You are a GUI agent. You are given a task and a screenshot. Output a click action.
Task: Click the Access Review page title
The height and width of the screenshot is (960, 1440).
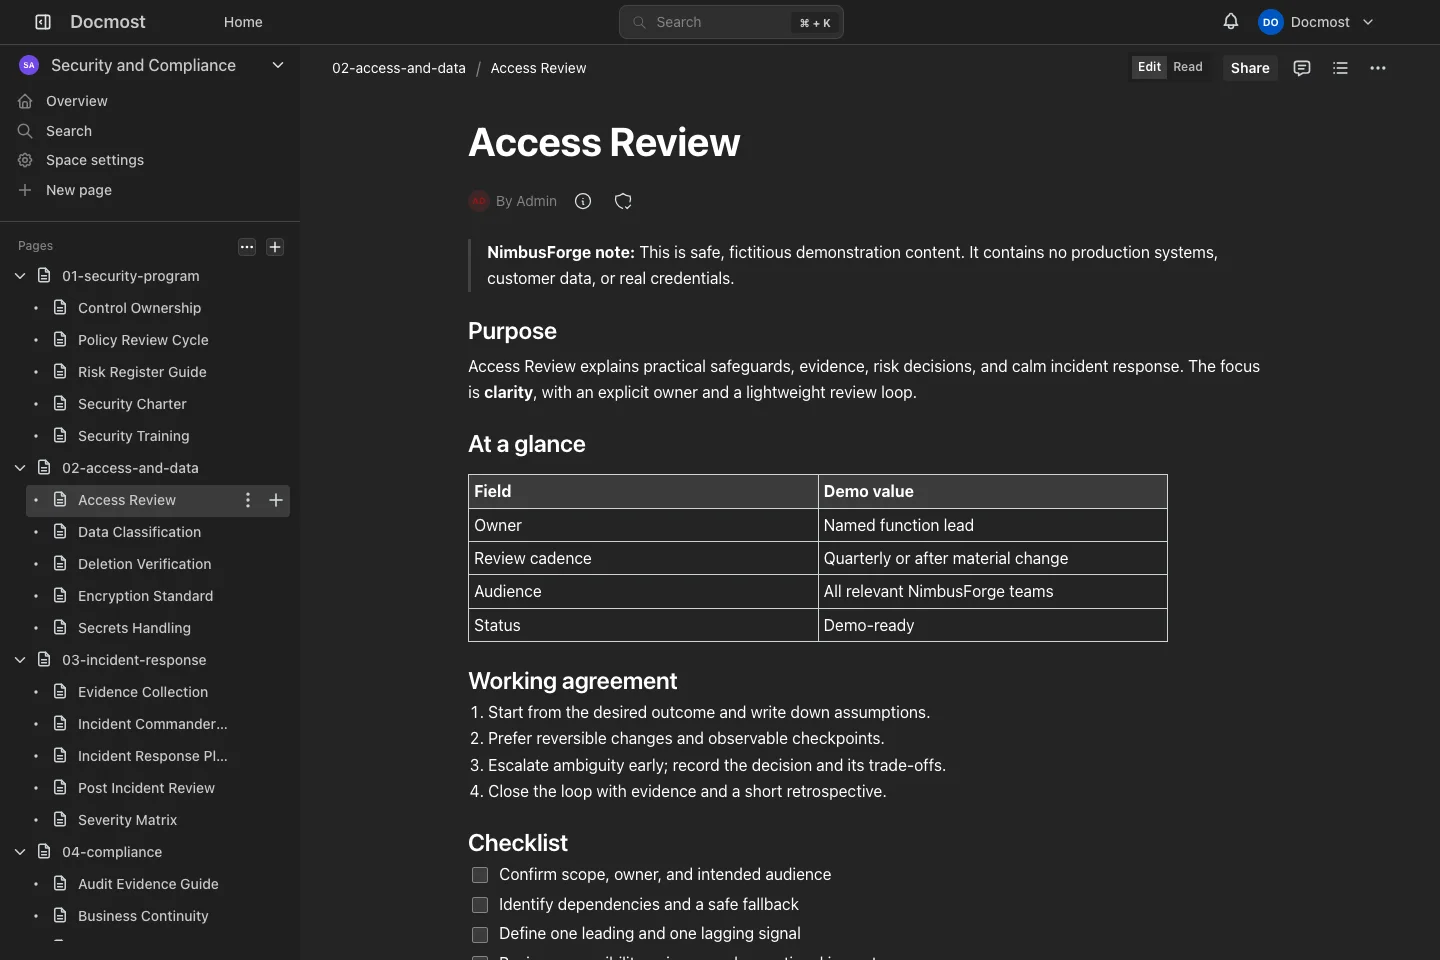pos(604,142)
